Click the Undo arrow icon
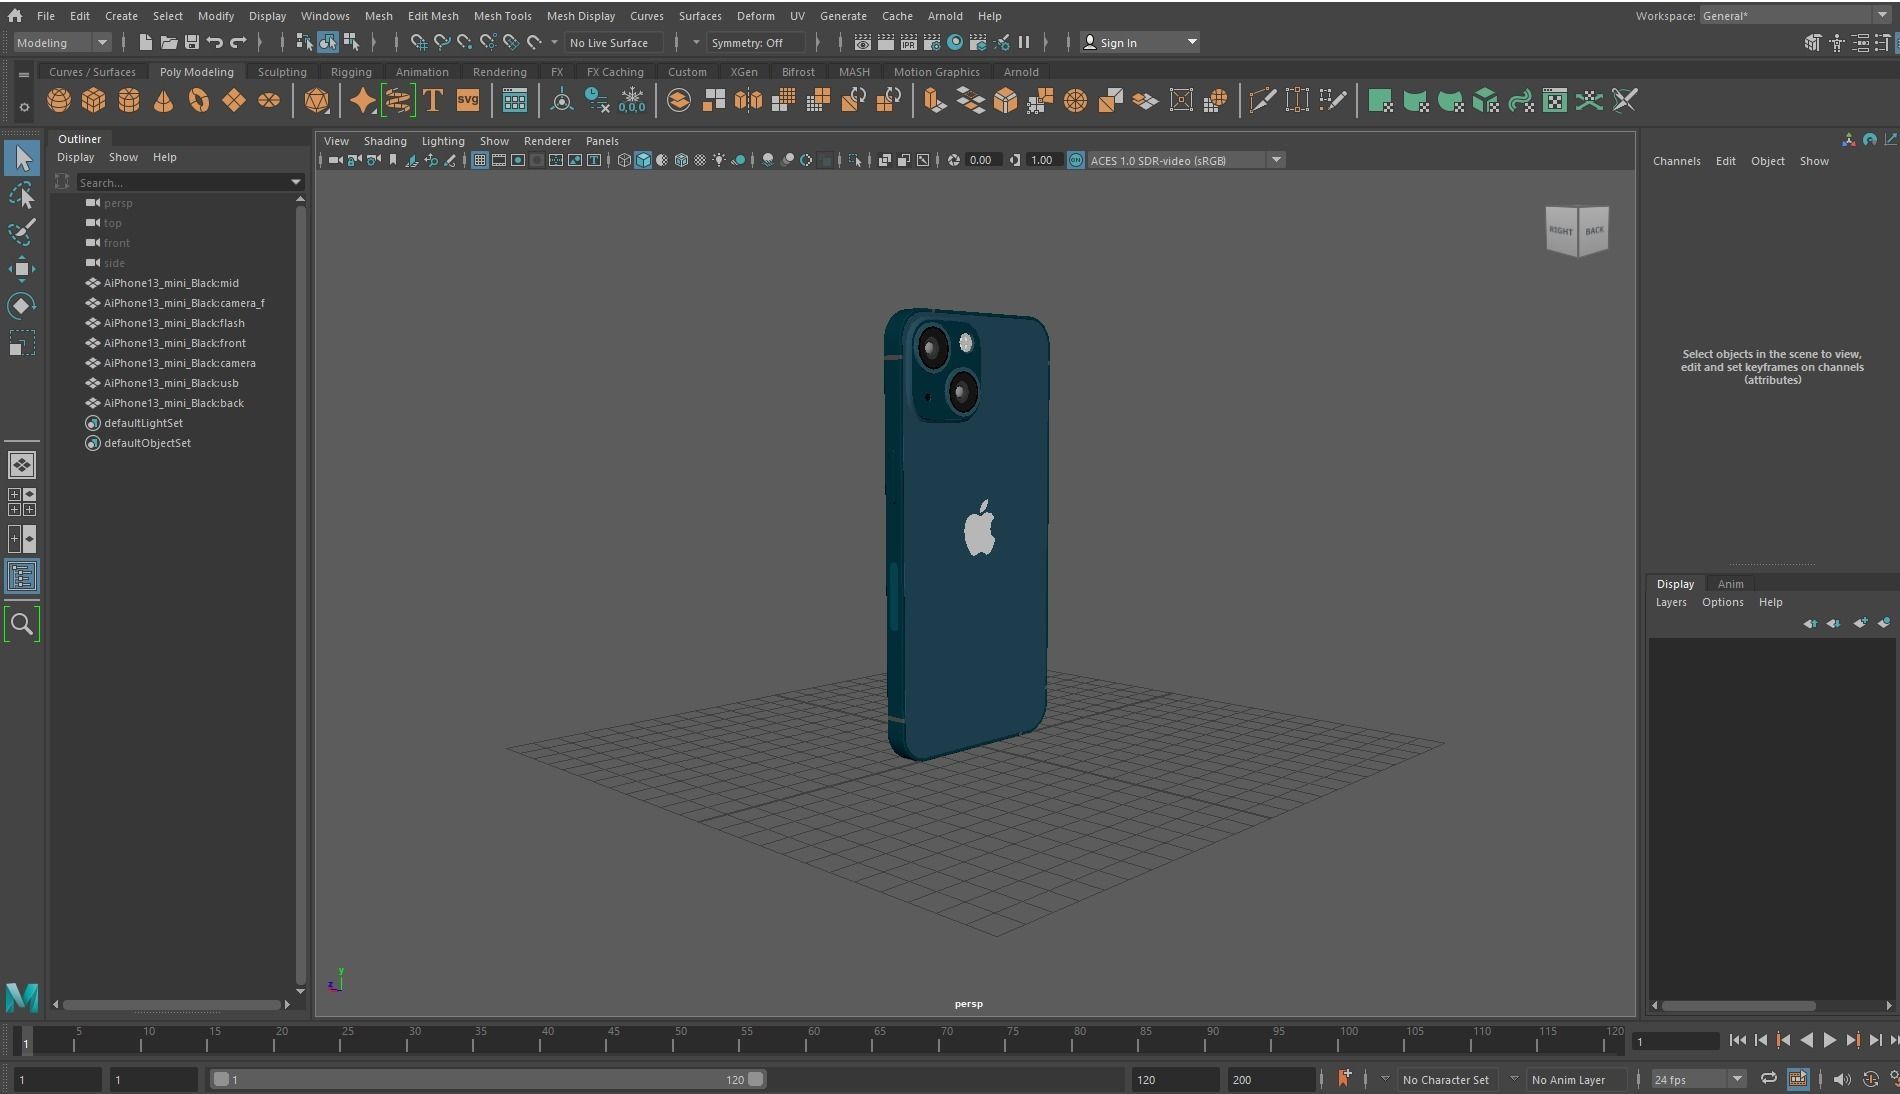Screen dimensions: 1900x1094 (x=215, y=42)
